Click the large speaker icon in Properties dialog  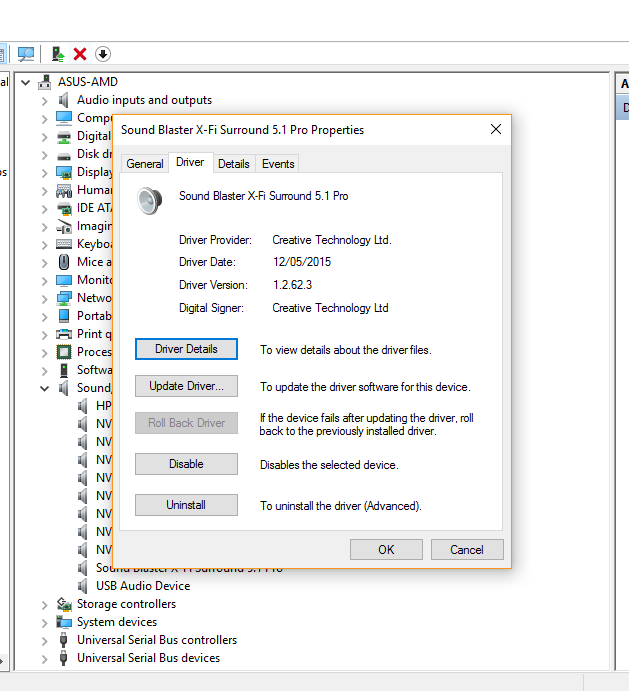point(149,201)
